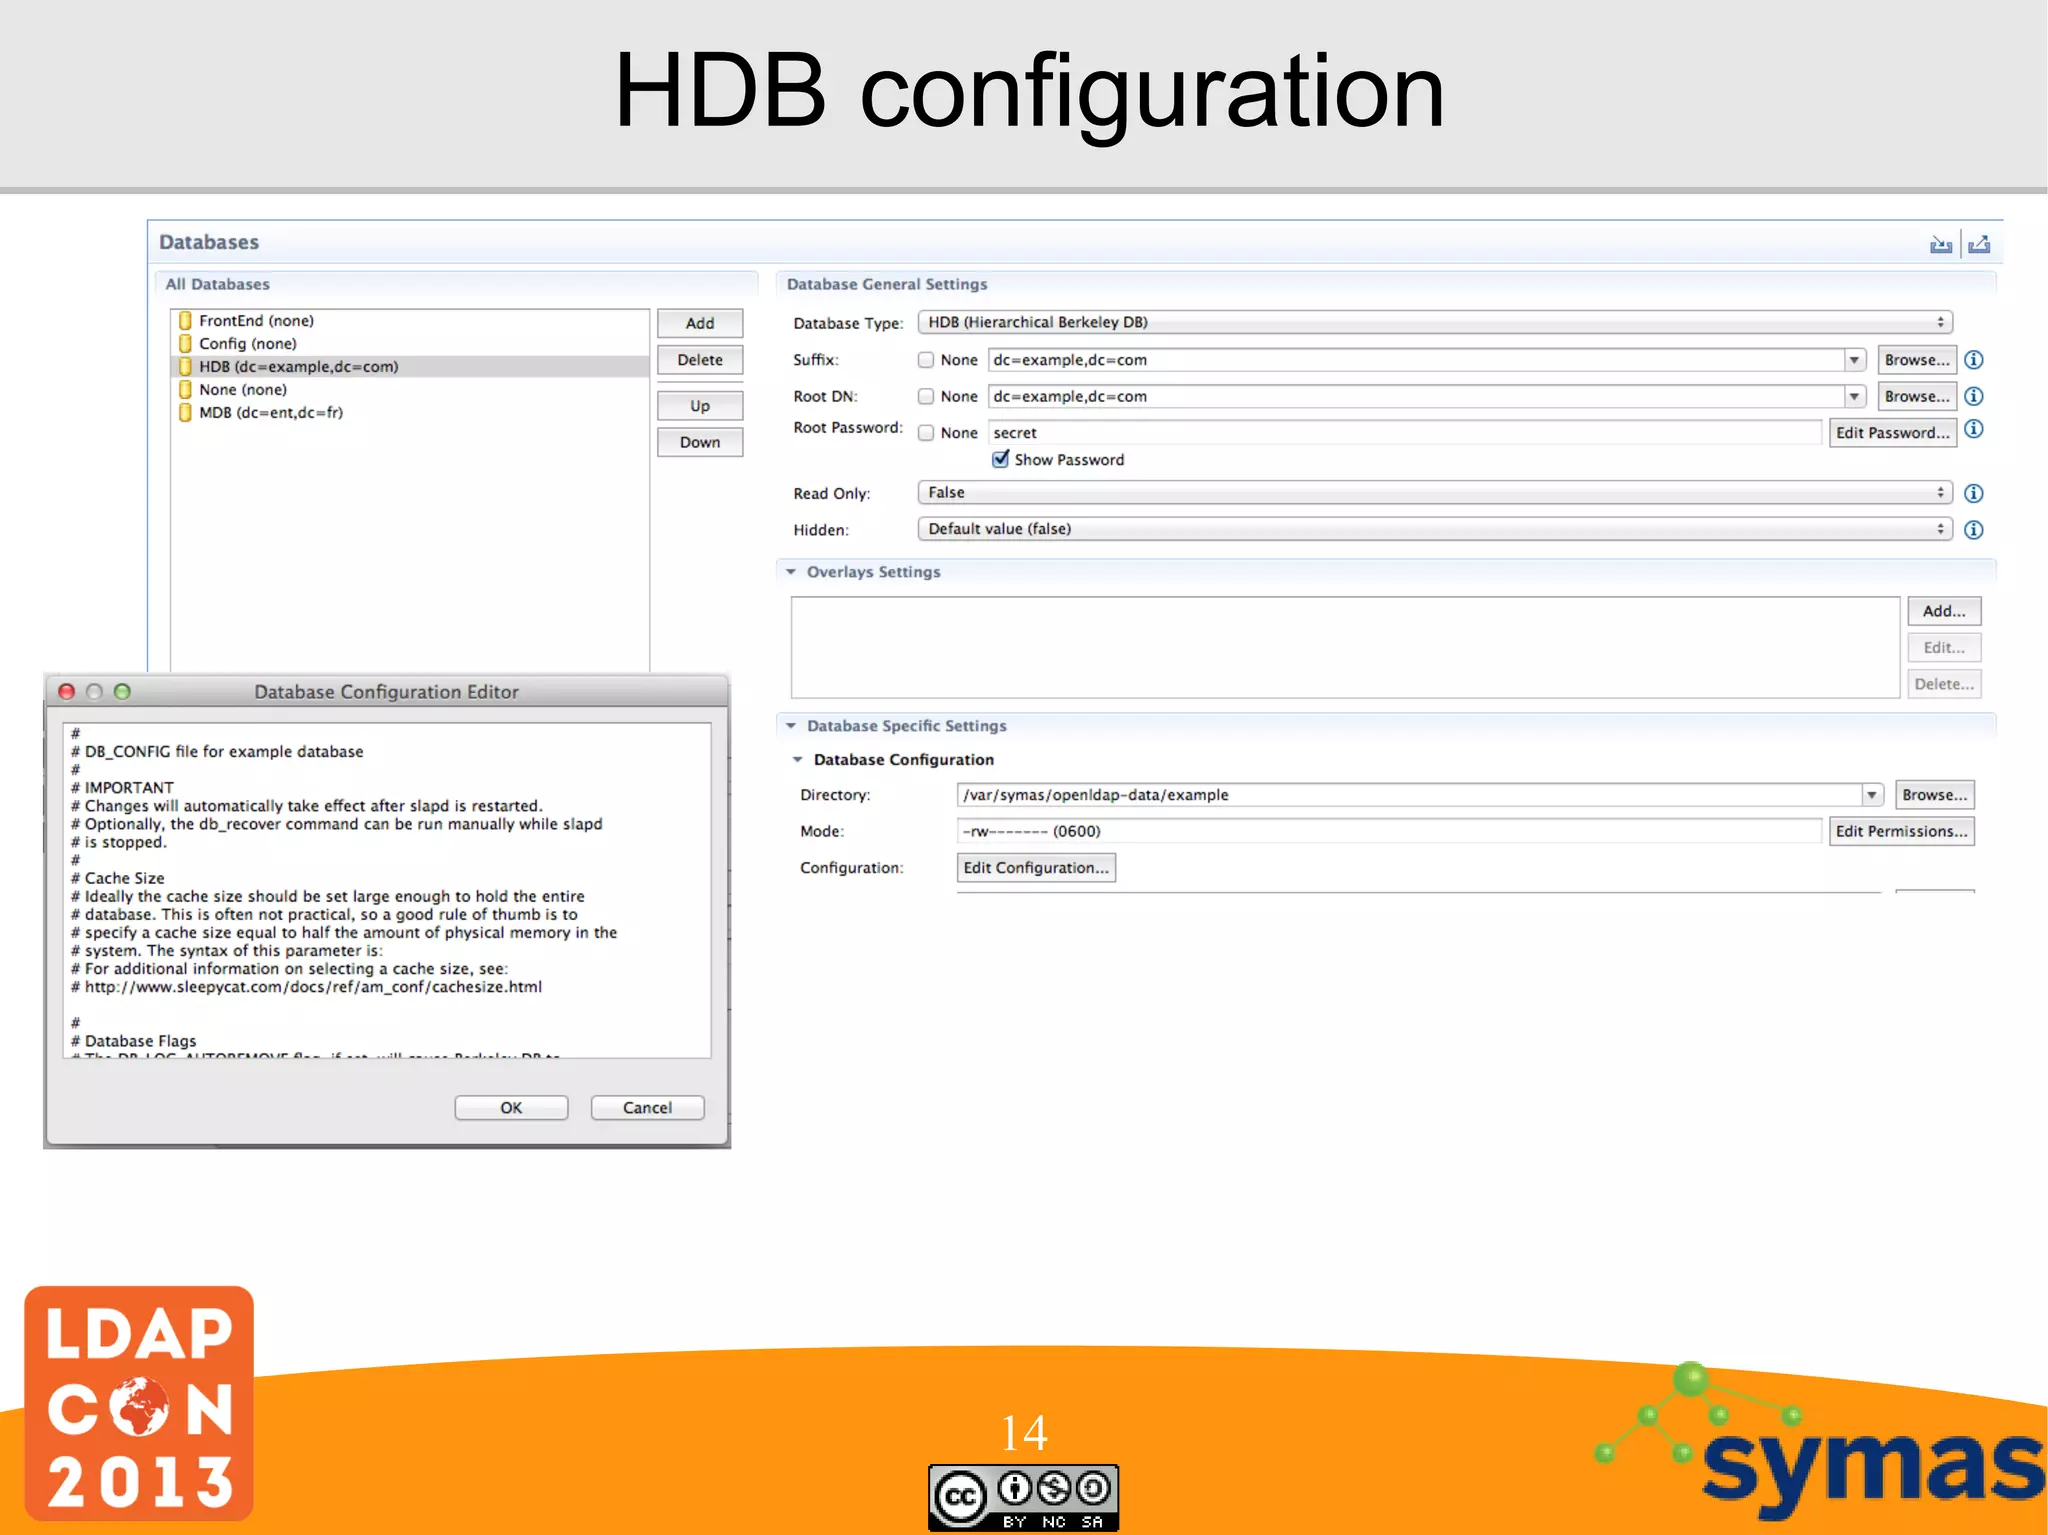This screenshot has width=2048, height=1535.
Task: Enable the None checkbox for Root DN
Action: (926, 396)
